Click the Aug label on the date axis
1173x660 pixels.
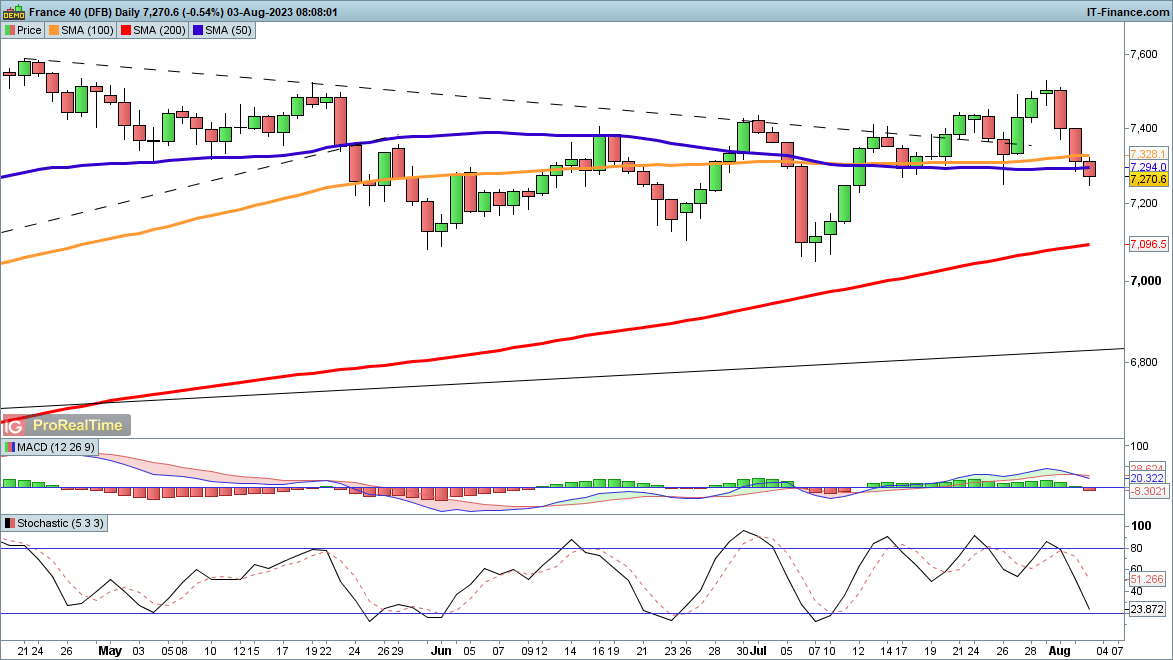[1059, 650]
